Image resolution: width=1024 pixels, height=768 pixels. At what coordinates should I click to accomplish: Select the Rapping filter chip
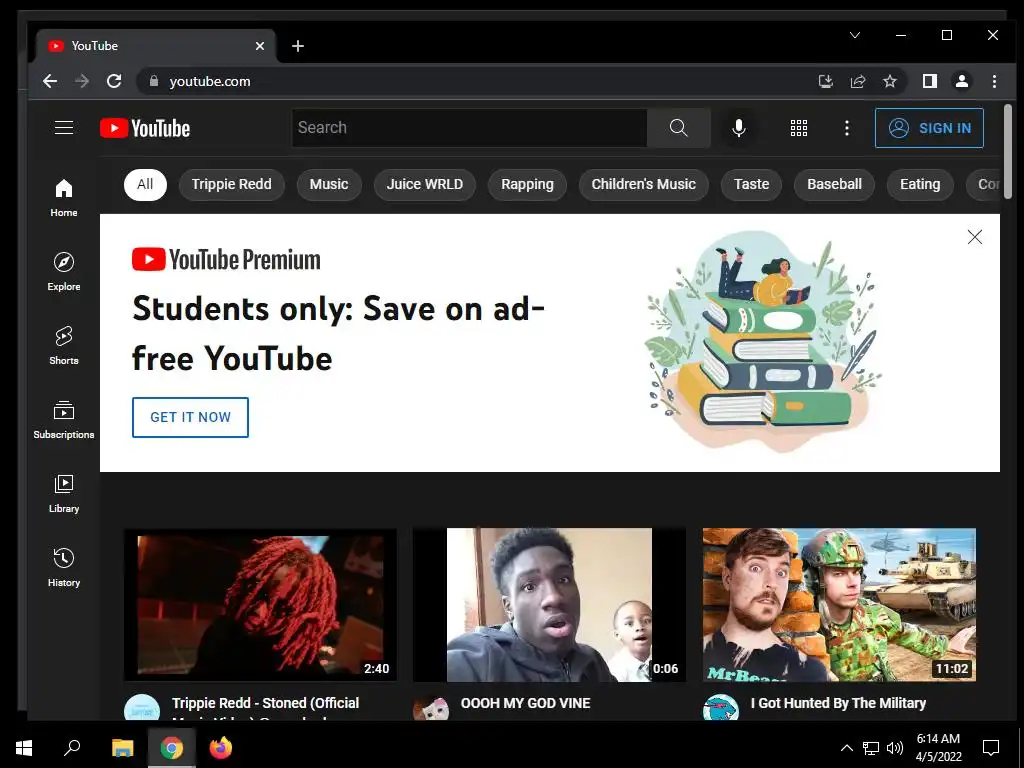click(527, 185)
